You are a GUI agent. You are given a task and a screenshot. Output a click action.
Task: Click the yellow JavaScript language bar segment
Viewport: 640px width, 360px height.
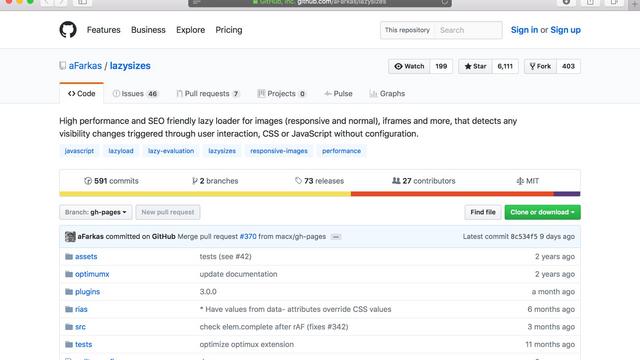tap(205, 194)
